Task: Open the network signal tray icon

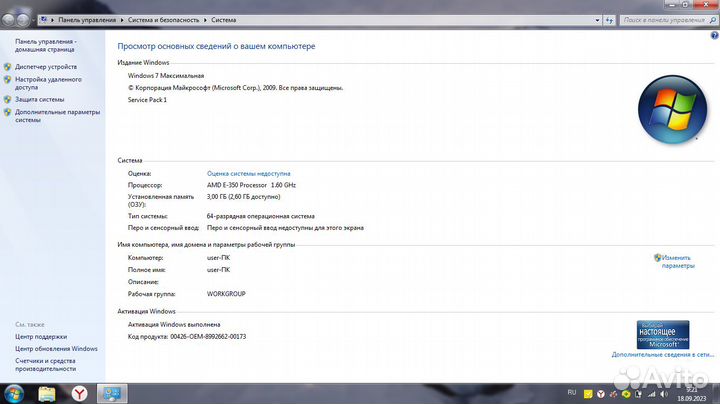Action: coord(652,394)
